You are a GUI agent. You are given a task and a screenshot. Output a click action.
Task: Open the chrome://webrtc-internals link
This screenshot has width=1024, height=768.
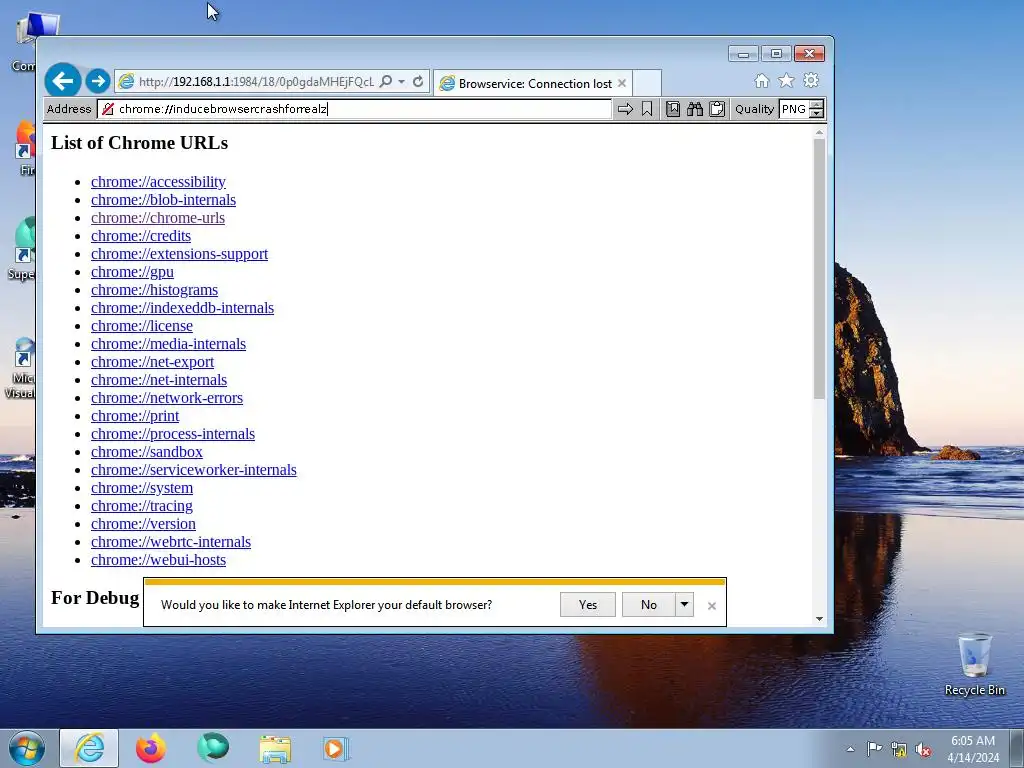[170, 541]
